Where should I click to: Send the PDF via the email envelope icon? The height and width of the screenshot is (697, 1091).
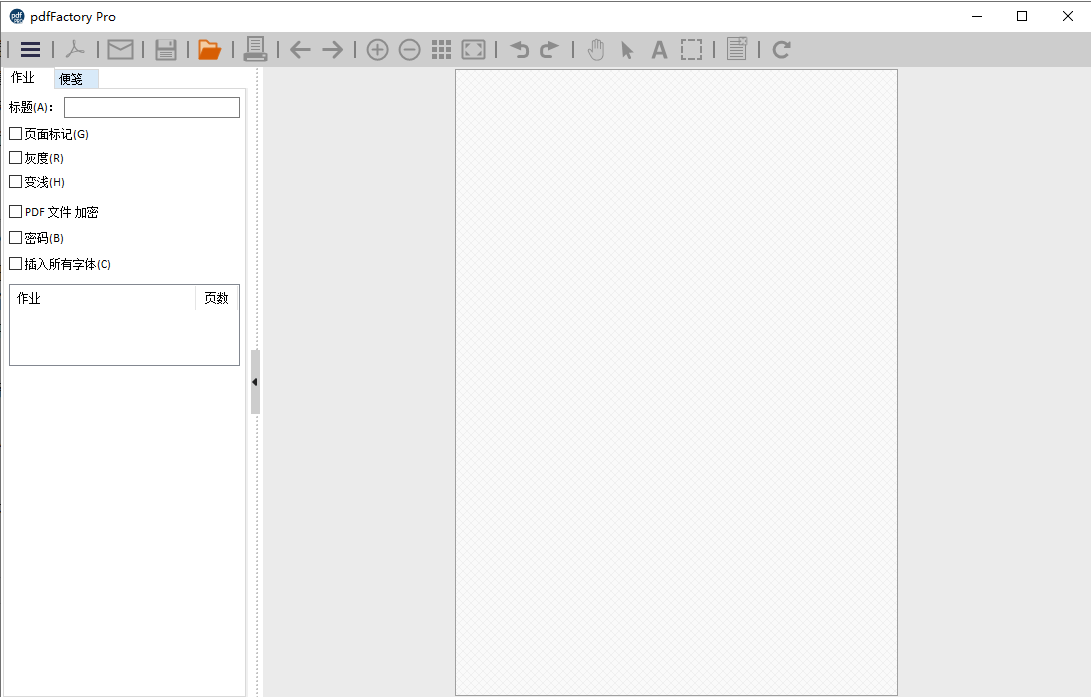tap(120, 50)
